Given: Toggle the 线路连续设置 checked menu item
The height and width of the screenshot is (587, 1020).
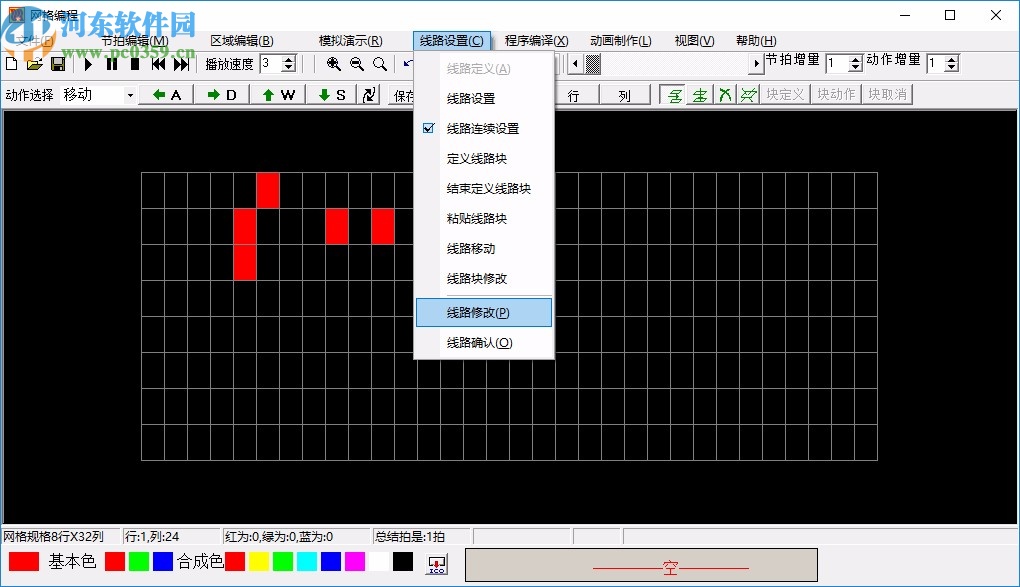Looking at the screenshot, I should [483, 129].
